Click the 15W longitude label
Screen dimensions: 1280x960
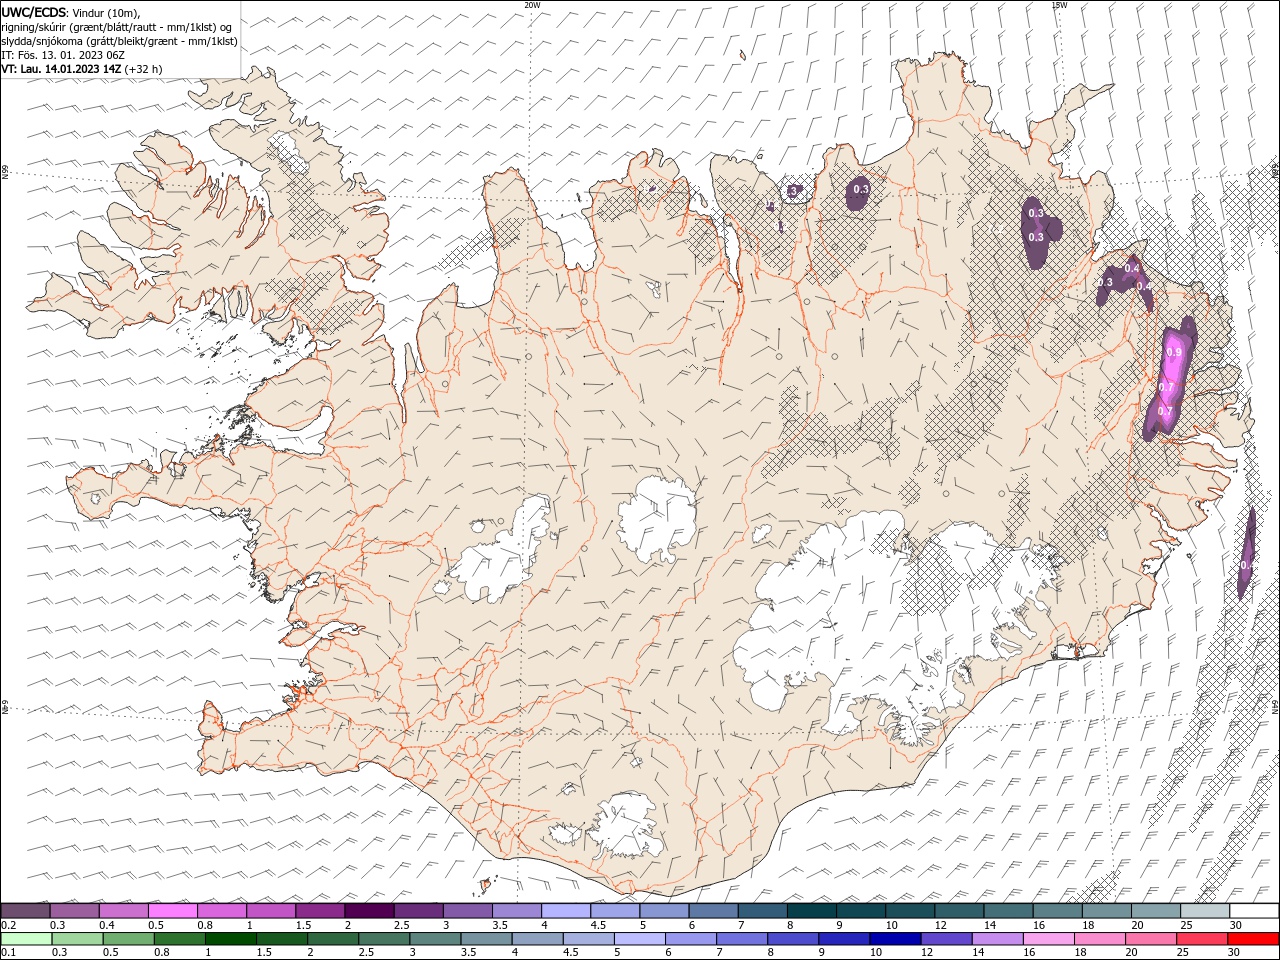tap(1059, 5)
